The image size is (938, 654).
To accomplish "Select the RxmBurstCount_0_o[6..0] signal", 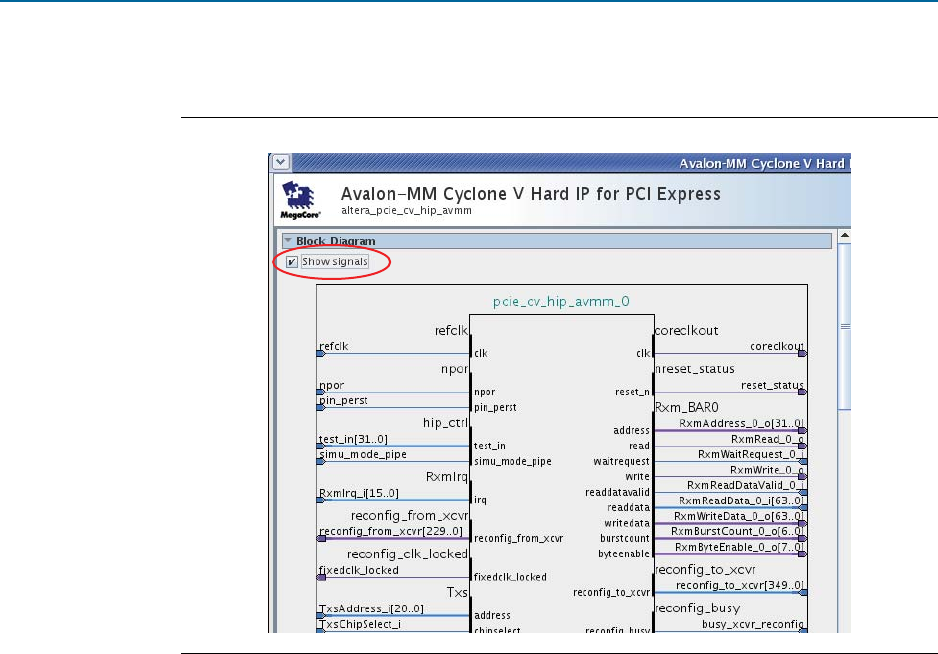I will pyautogui.click(x=738, y=531).
